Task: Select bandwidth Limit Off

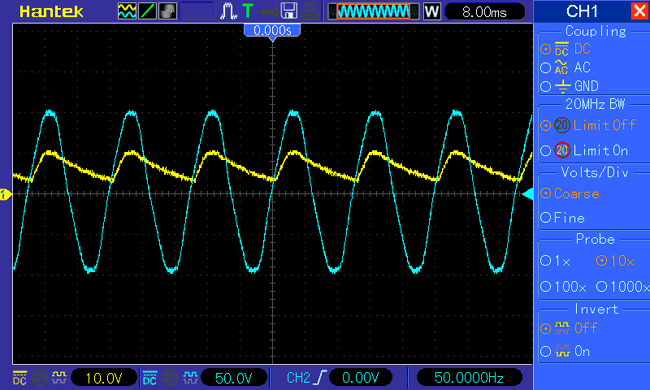Action: tap(587, 125)
